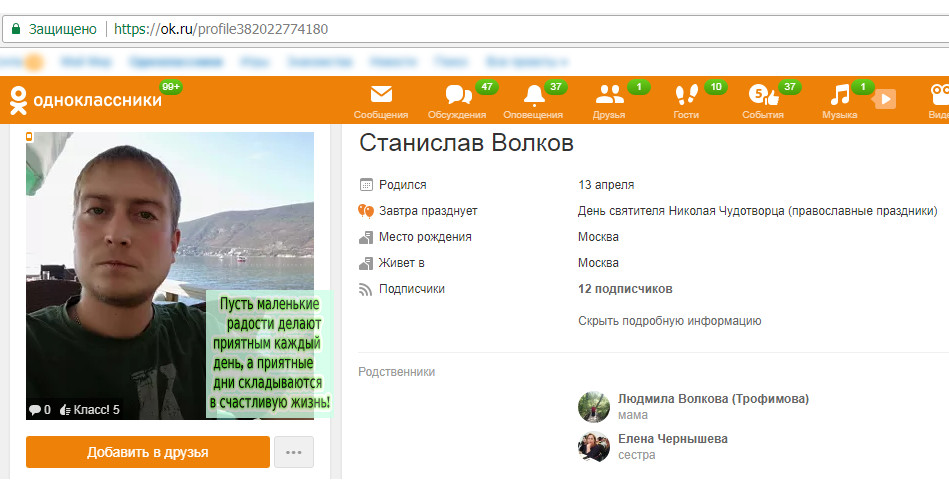Open Гости footprints icon
Image resolution: width=949 pixels, height=496 pixels.
tap(686, 95)
